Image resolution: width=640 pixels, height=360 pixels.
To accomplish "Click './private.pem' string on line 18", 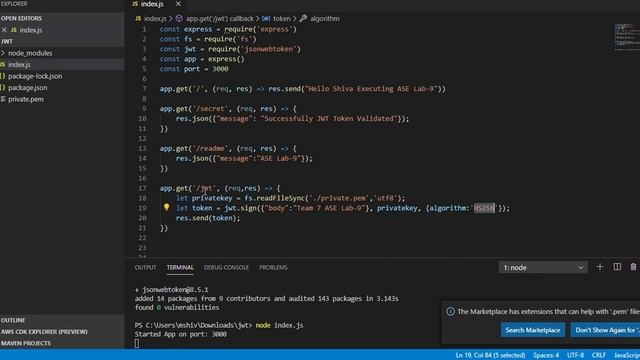I will point(340,198).
